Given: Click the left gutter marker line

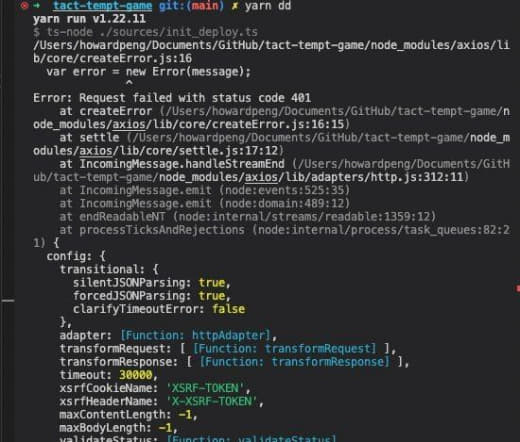Looking at the screenshot, I should coord(8,301).
